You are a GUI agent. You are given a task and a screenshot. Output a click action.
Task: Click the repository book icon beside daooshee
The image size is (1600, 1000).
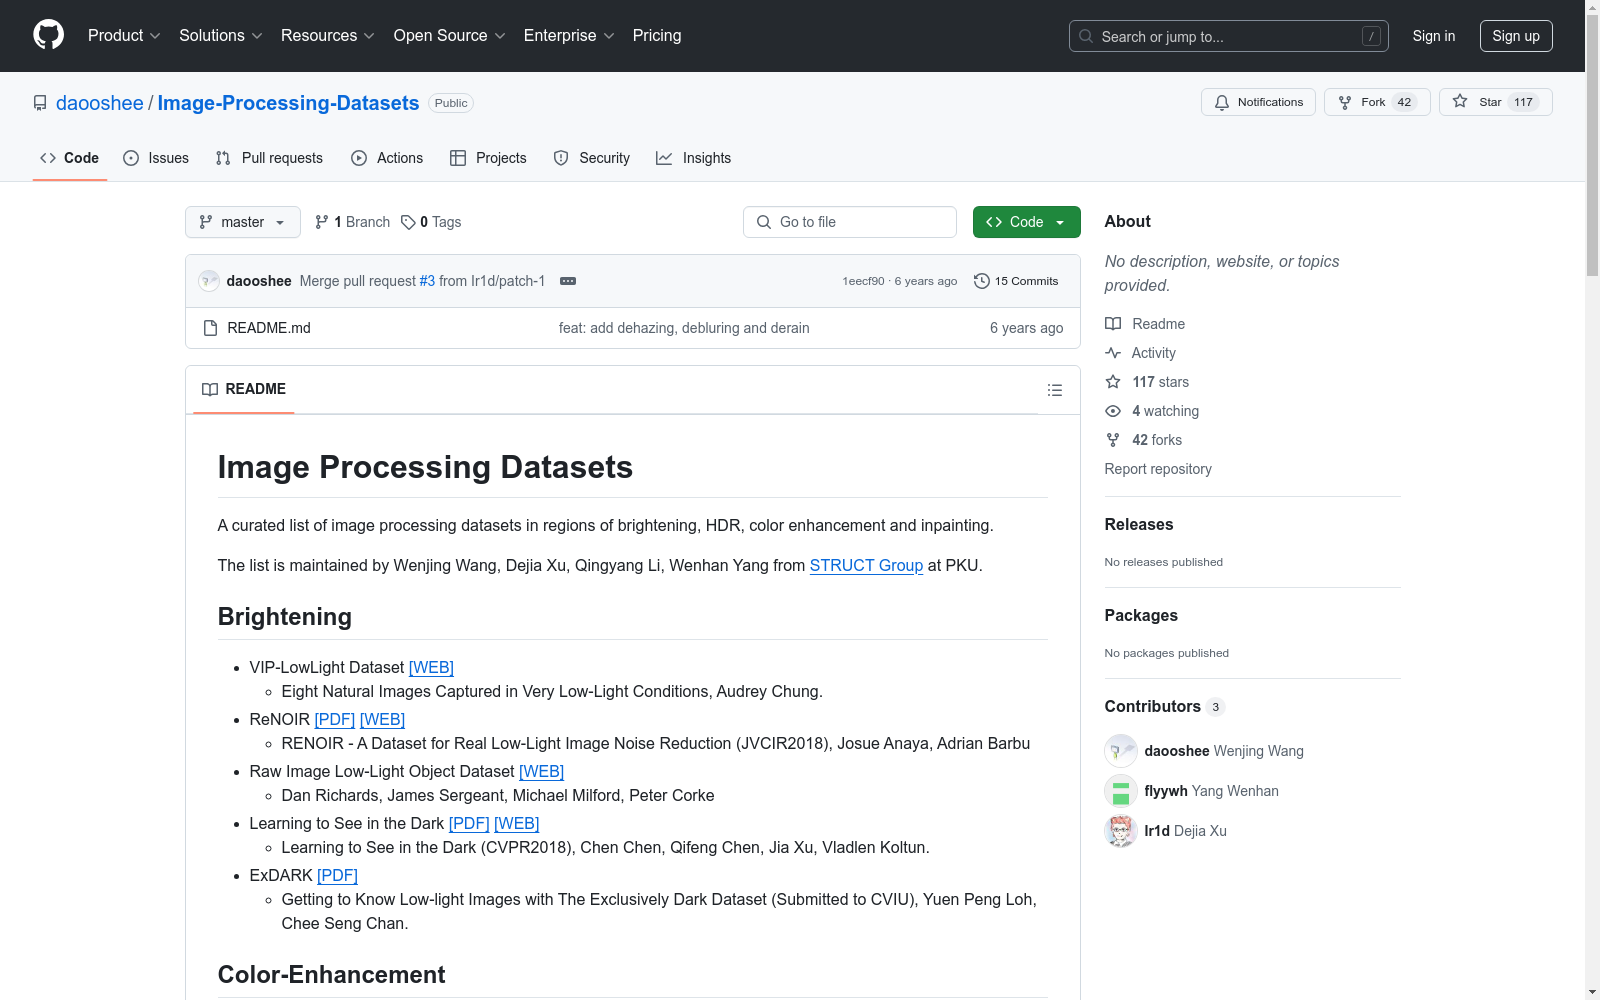[x=40, y=103]
